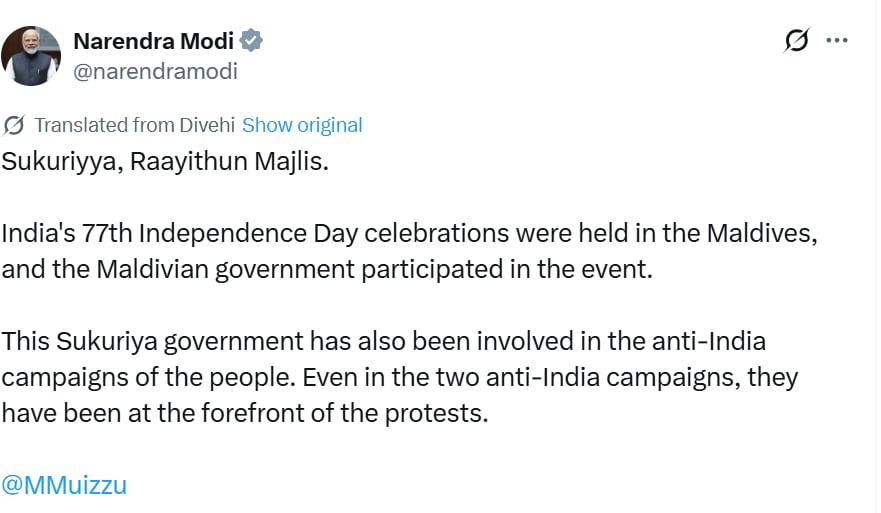Image resolution: width=881 pixels, height=513 pixels.
Task: Open the @MMuizzu mention link
Action: (64, 485)
